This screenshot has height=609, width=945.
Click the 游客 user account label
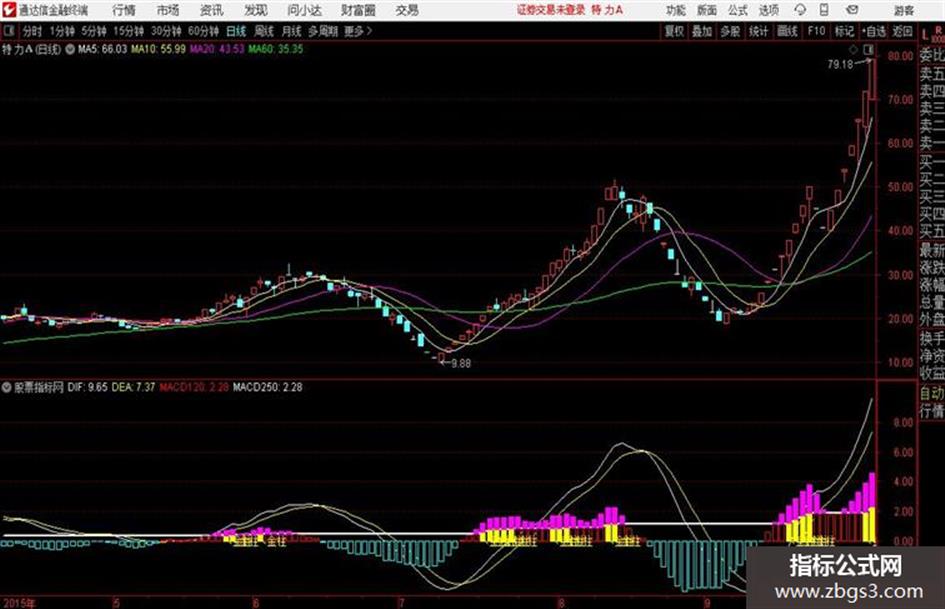(903, 10)
